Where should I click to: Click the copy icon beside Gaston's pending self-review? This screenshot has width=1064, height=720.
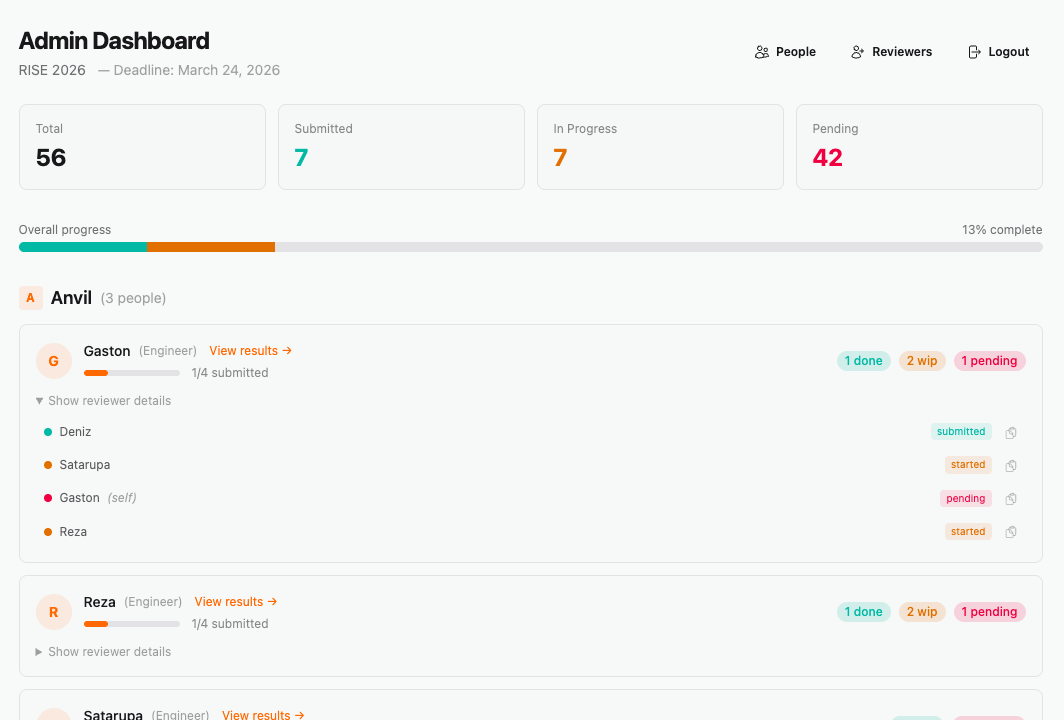click(x=1011, y=498)
